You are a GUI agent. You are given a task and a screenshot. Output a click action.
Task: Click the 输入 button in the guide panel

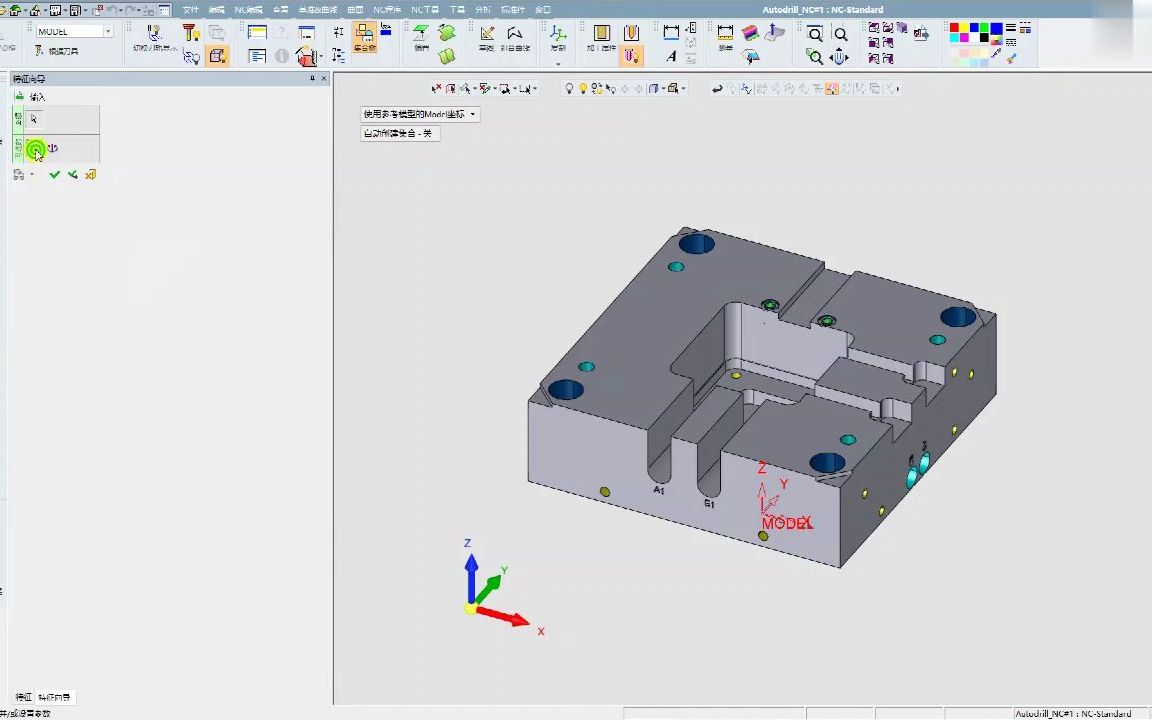[x=37, y=97]
